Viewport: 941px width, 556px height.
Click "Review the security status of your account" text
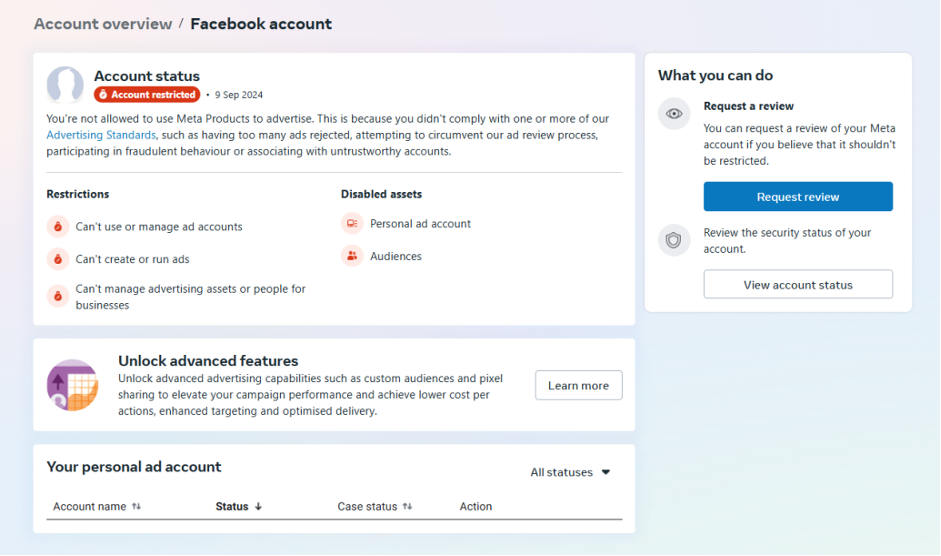[787, 241]
